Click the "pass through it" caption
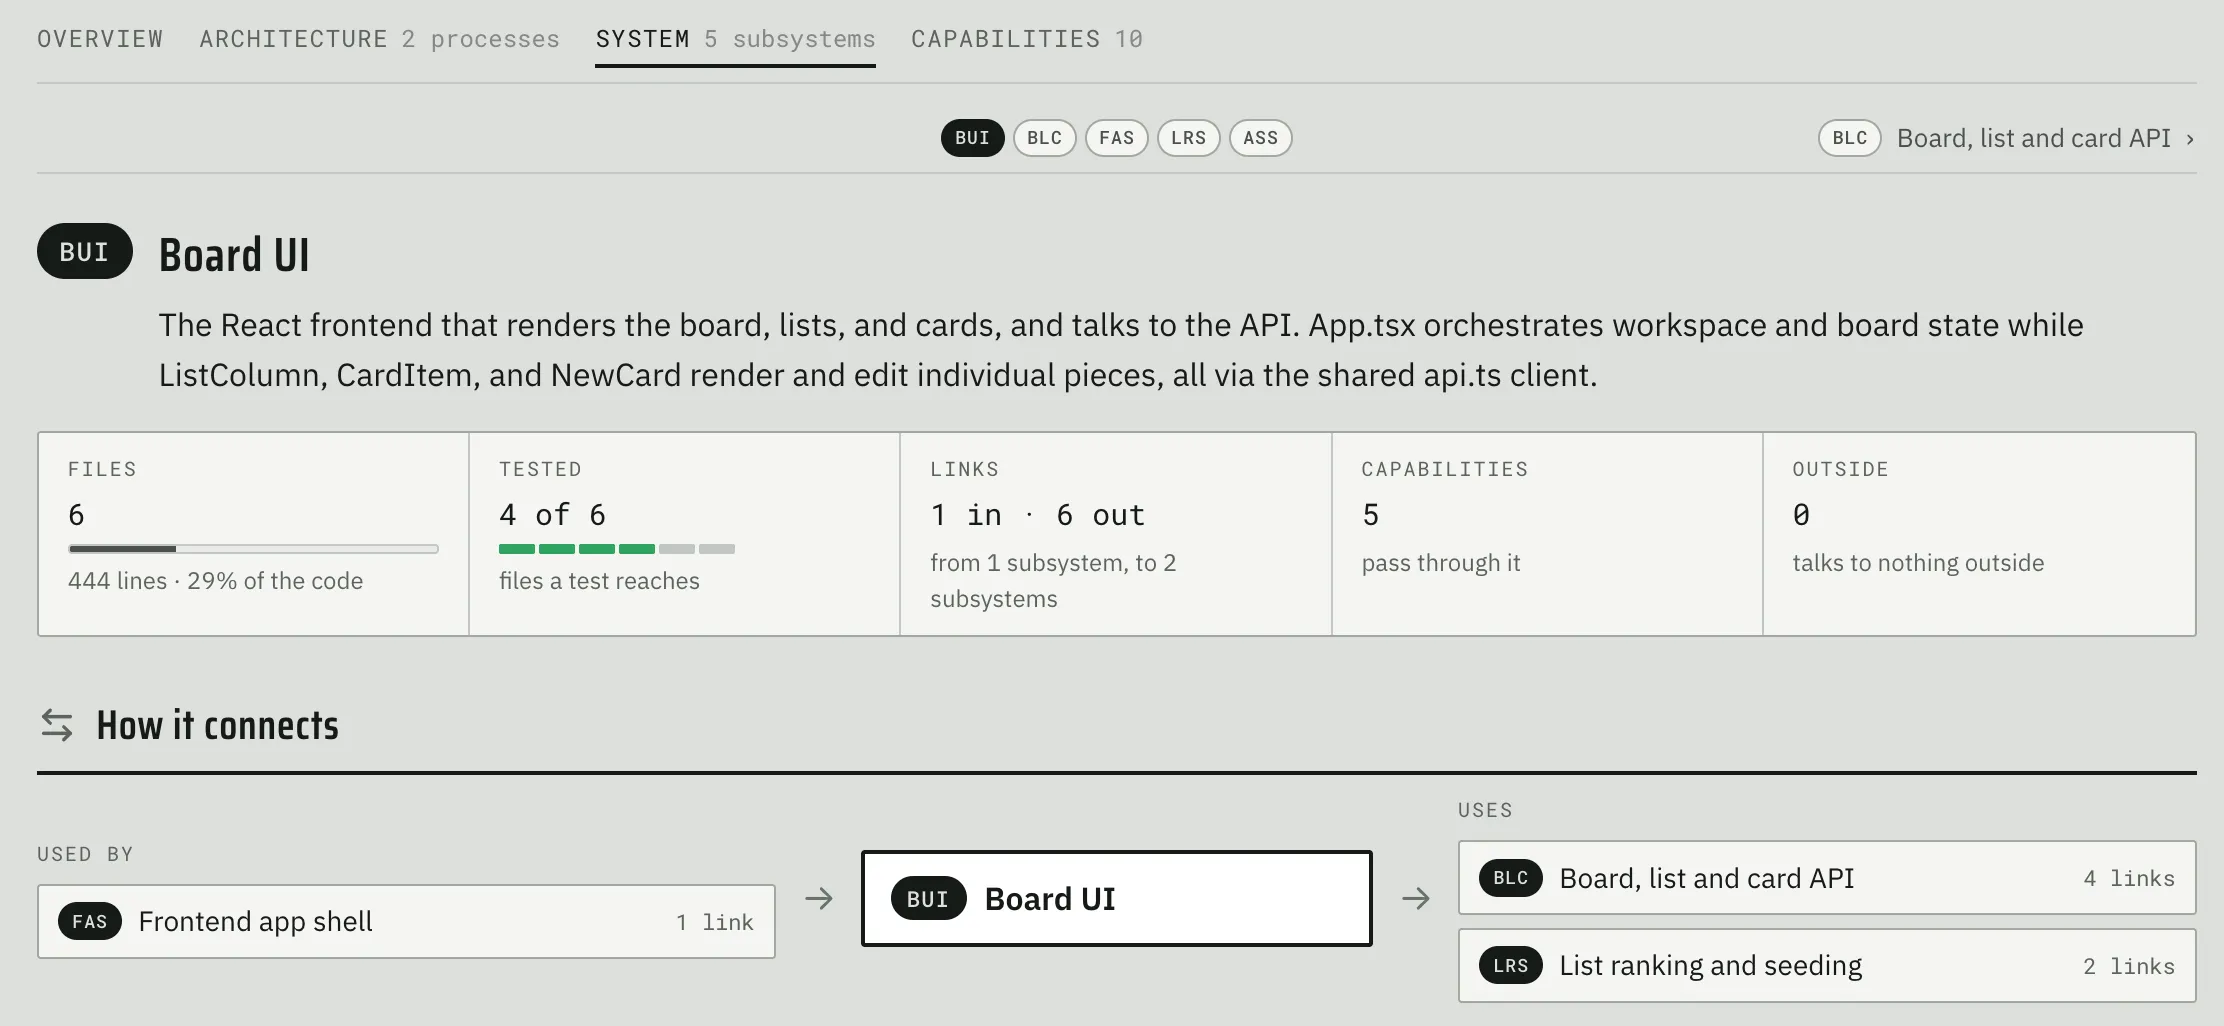Image resolution: width=2224 pixels, height=1026 pixels. (x=1441, y=563)
